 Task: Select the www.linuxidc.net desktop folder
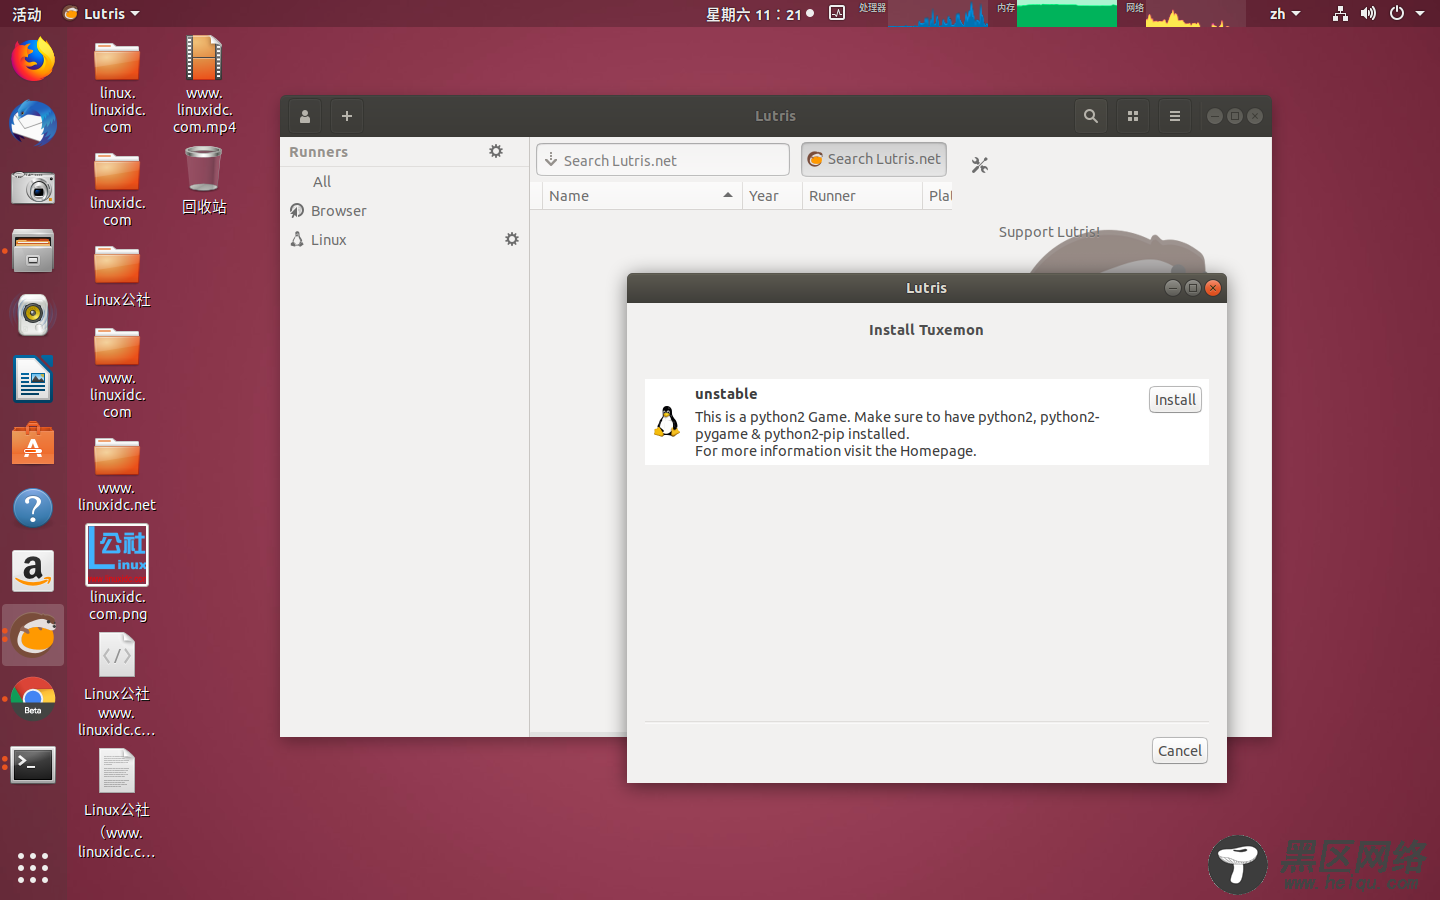[x=117, y=475]
